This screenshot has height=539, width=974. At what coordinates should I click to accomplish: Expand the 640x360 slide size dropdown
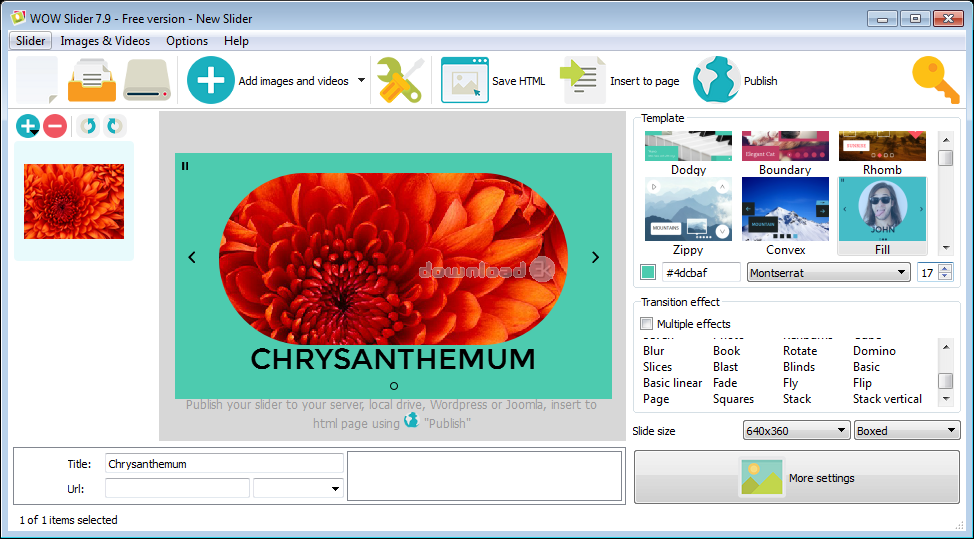[796, 431]
